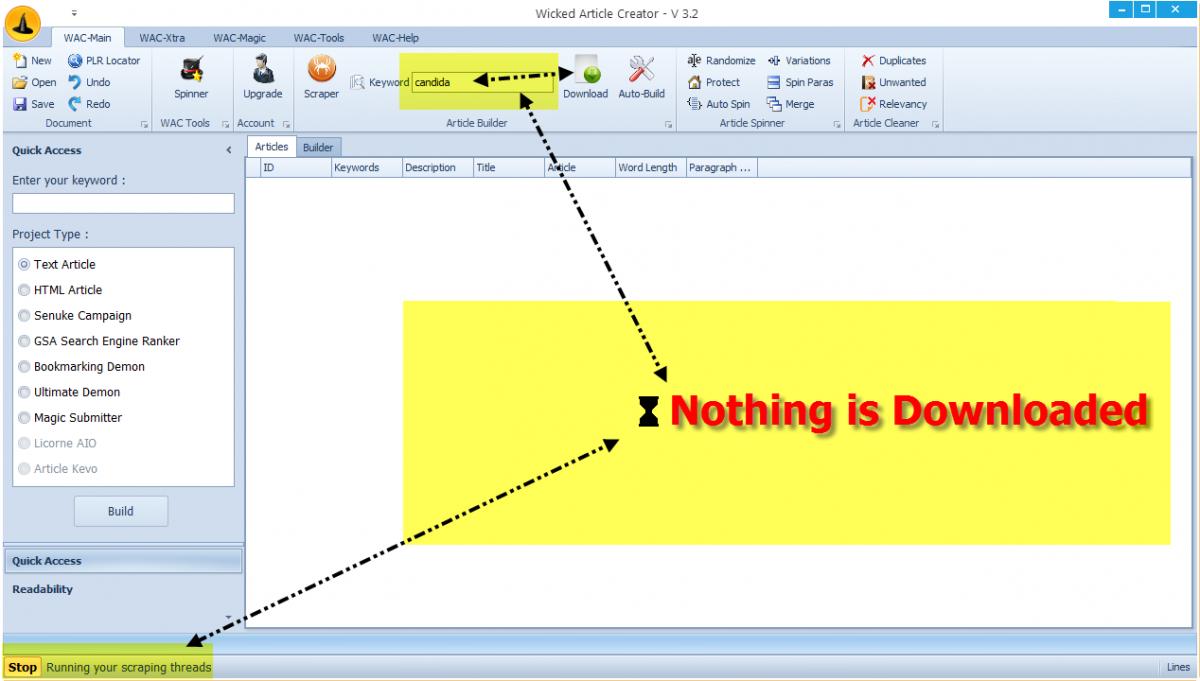
Task: Sort by the Keywords column header
Action: (367, 168)
